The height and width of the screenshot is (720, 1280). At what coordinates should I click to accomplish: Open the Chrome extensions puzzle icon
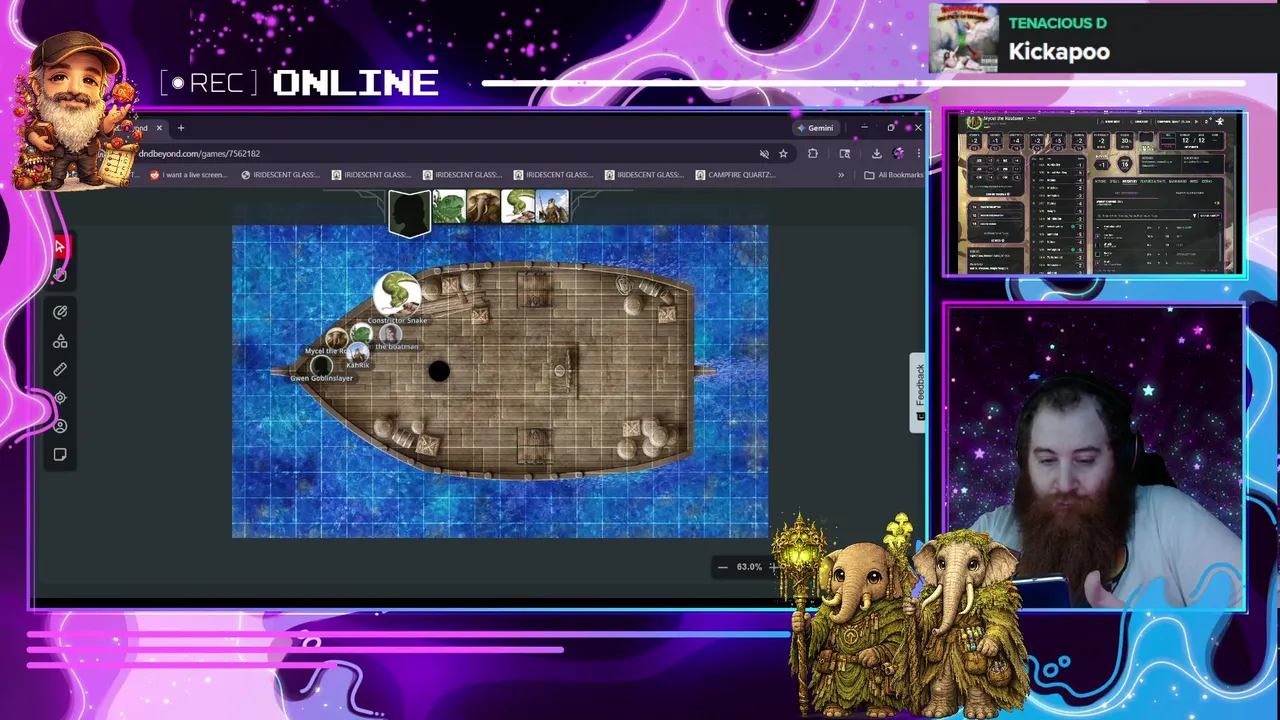click(x=812, y=154)
